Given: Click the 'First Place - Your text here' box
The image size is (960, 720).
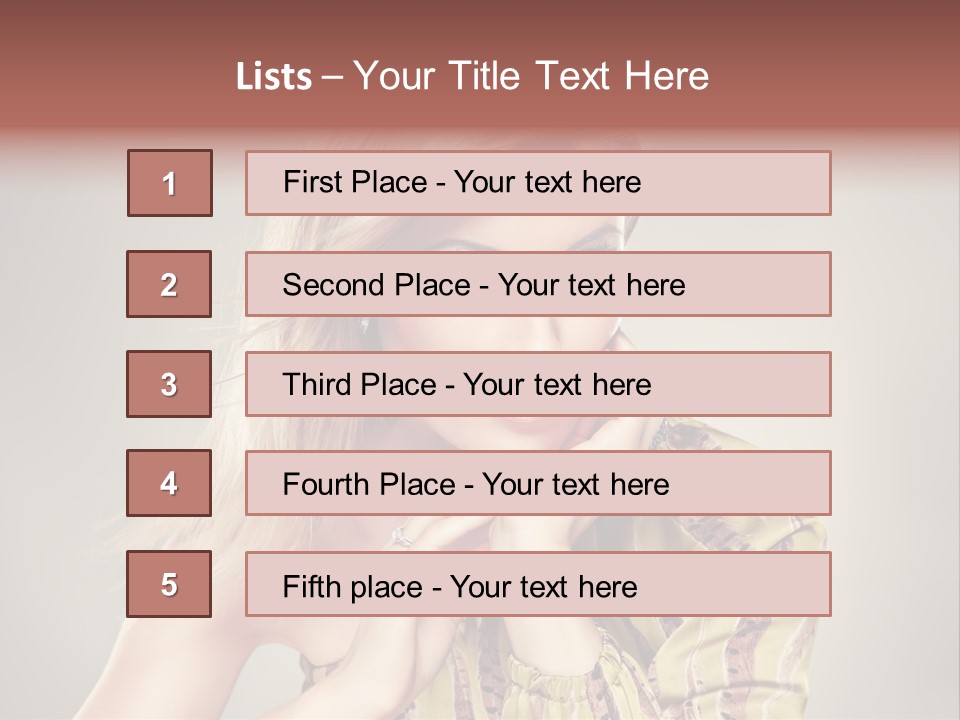Looking at the screenshot, I should coord(538,183).
